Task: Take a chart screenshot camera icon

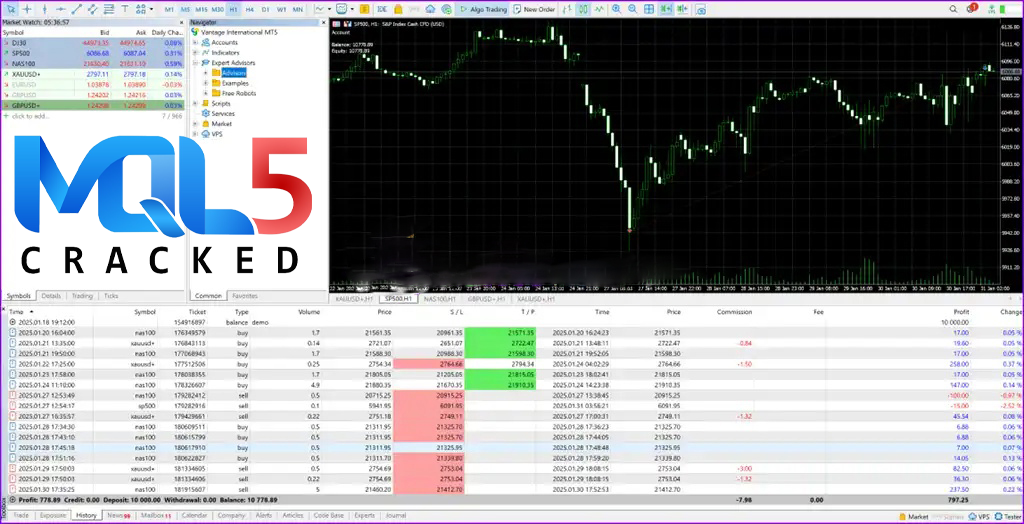Action: [701, 10]
